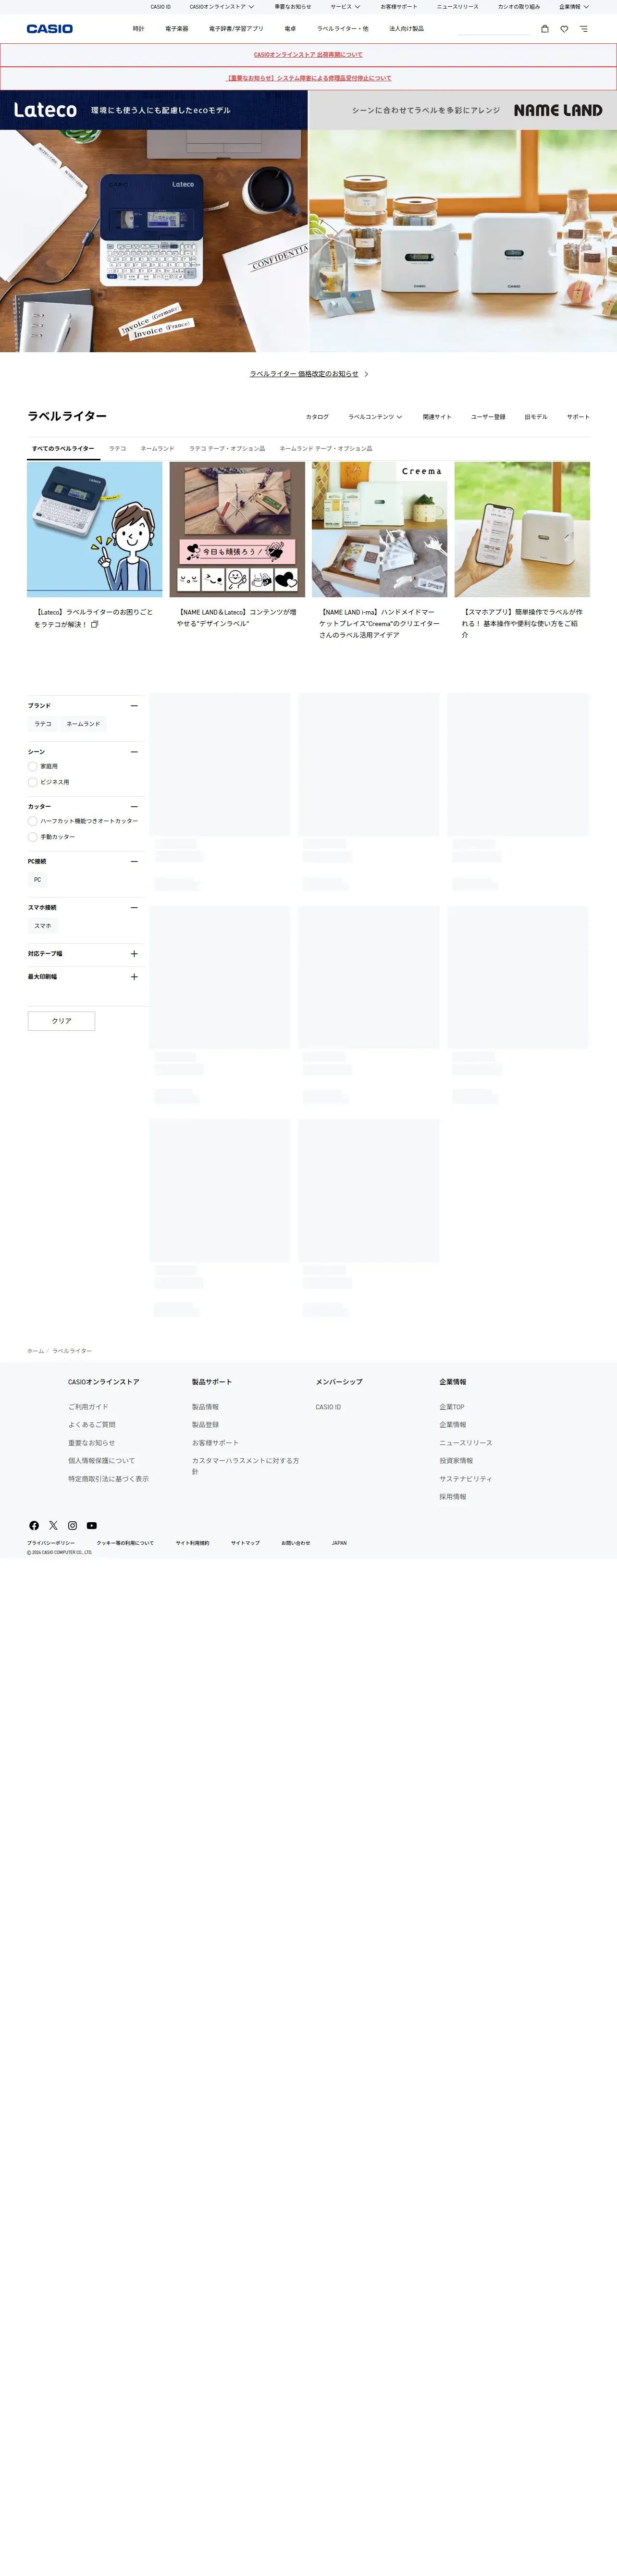Expand the 最大印刷幅 filter section

coord(134,977)
